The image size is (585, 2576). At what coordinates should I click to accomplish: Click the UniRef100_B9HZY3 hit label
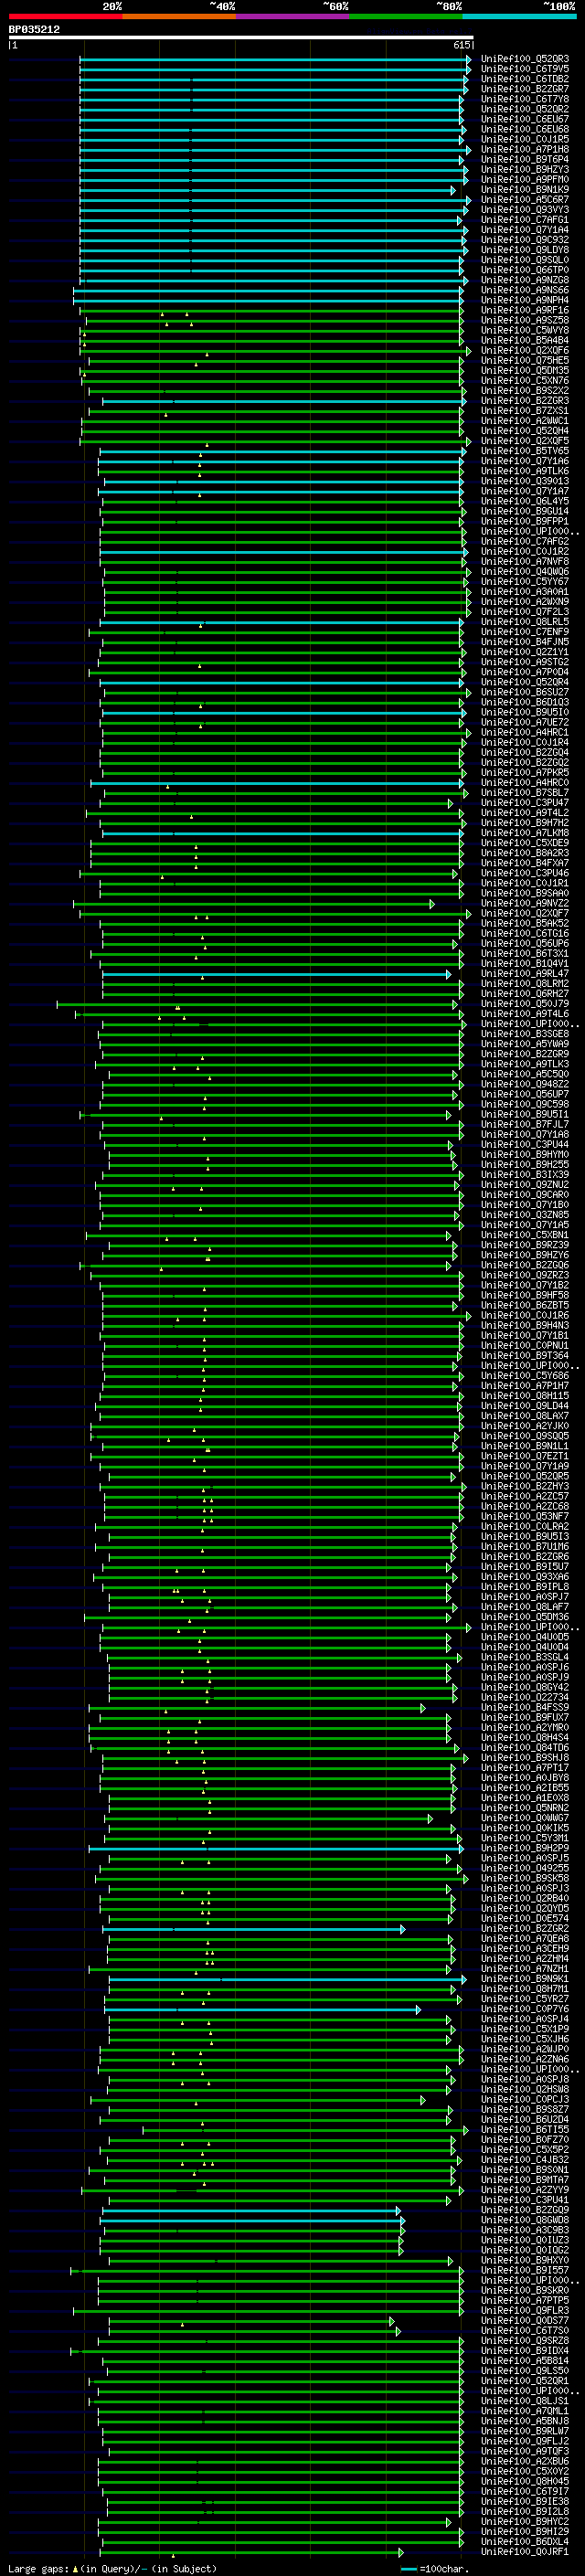[x=525, y=169]
